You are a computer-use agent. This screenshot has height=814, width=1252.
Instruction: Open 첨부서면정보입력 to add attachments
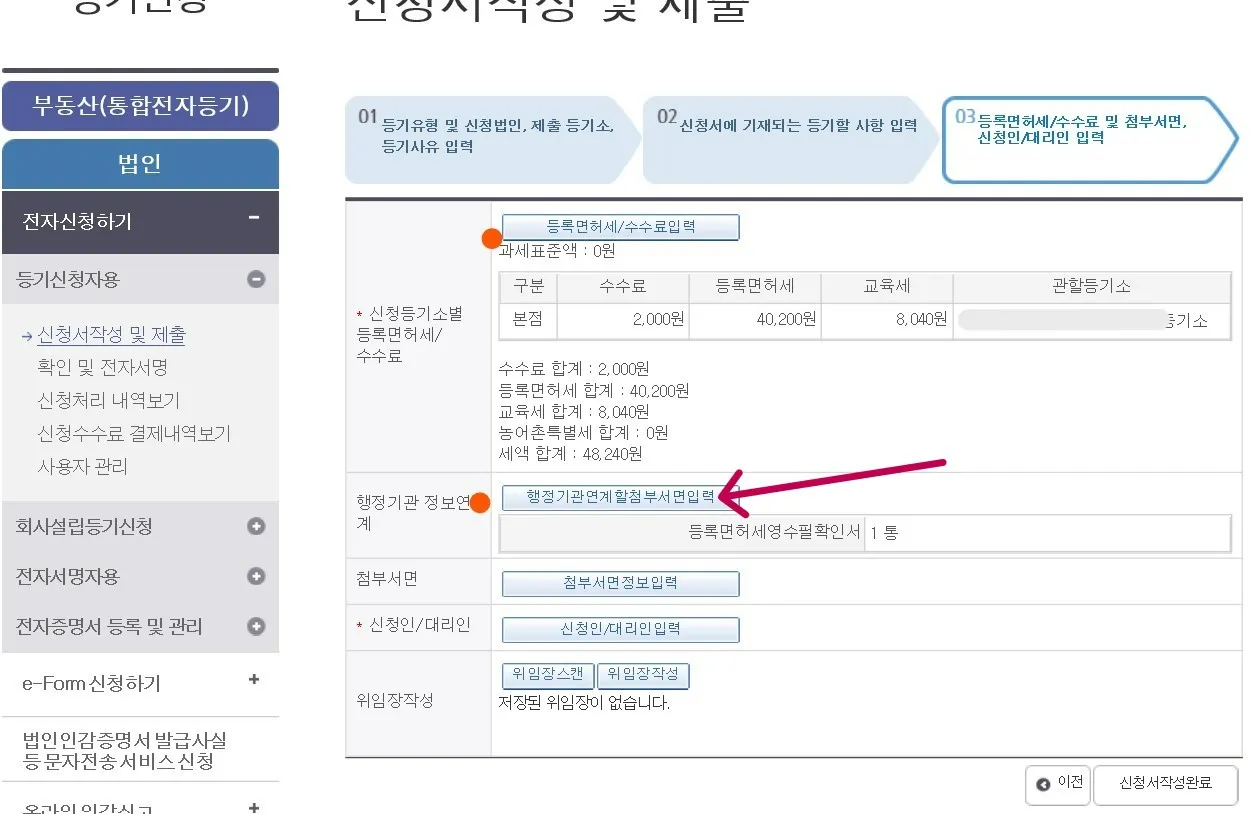619,583
